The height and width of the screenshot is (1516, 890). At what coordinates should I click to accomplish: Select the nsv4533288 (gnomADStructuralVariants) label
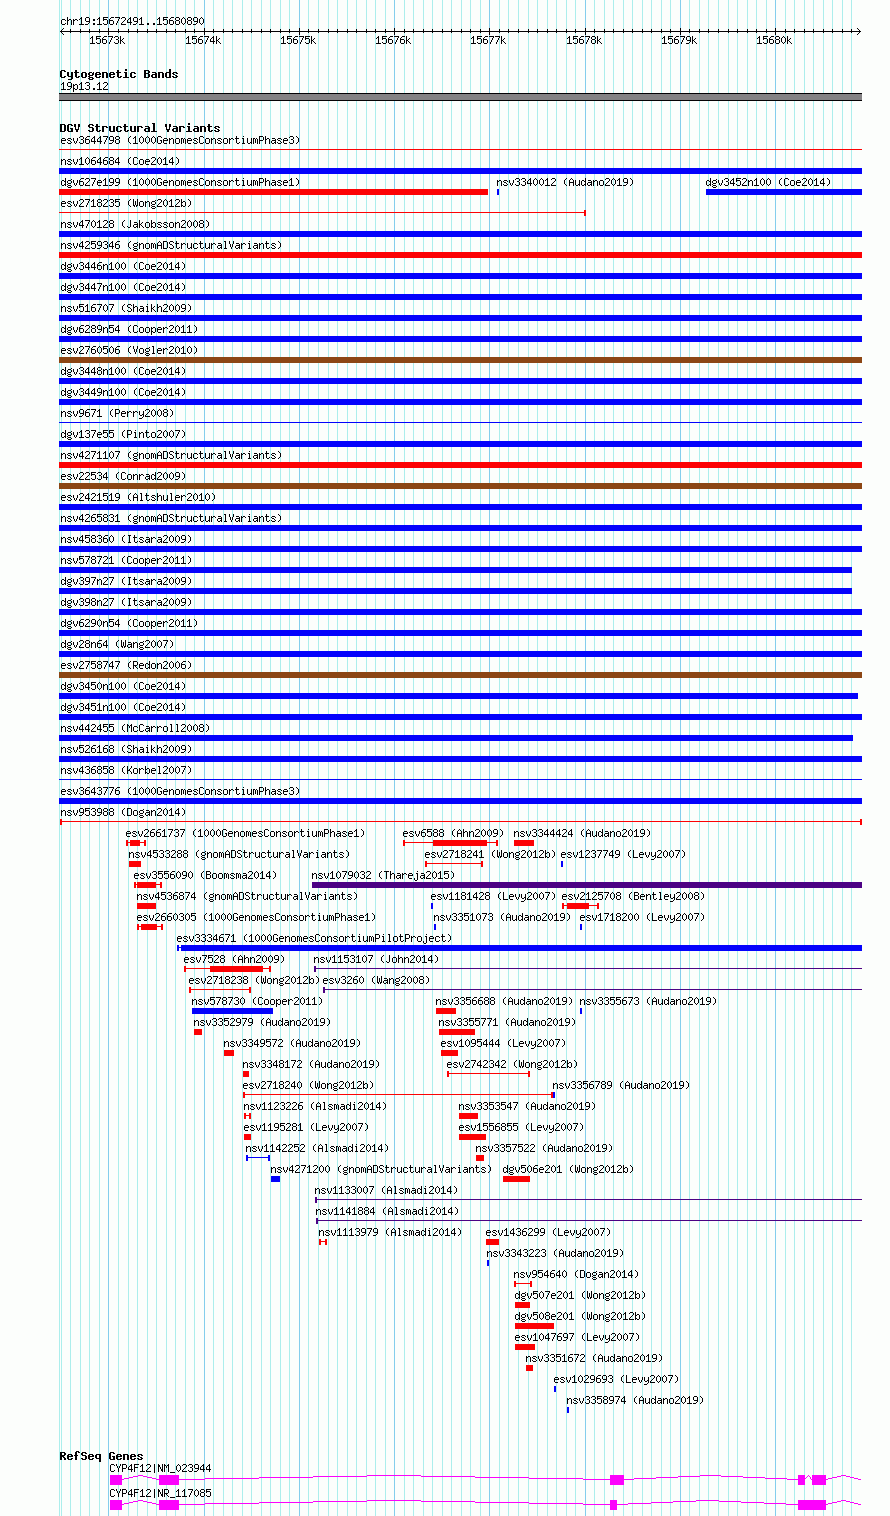(x=240, y=855)
